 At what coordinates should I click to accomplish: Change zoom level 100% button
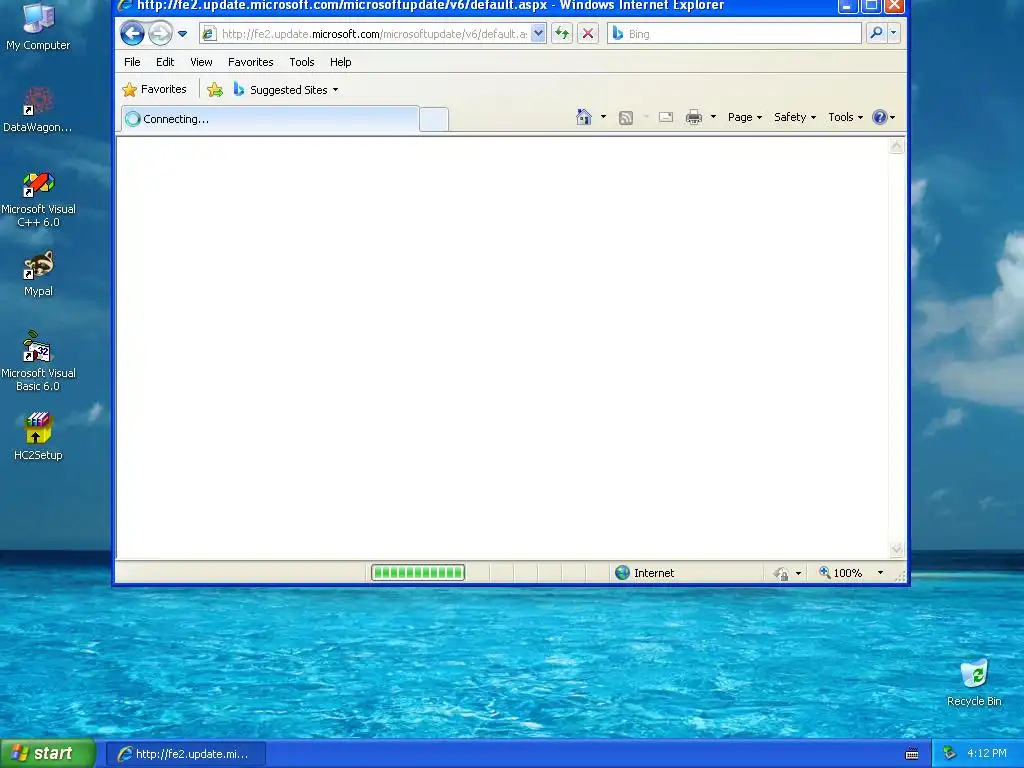841,573
